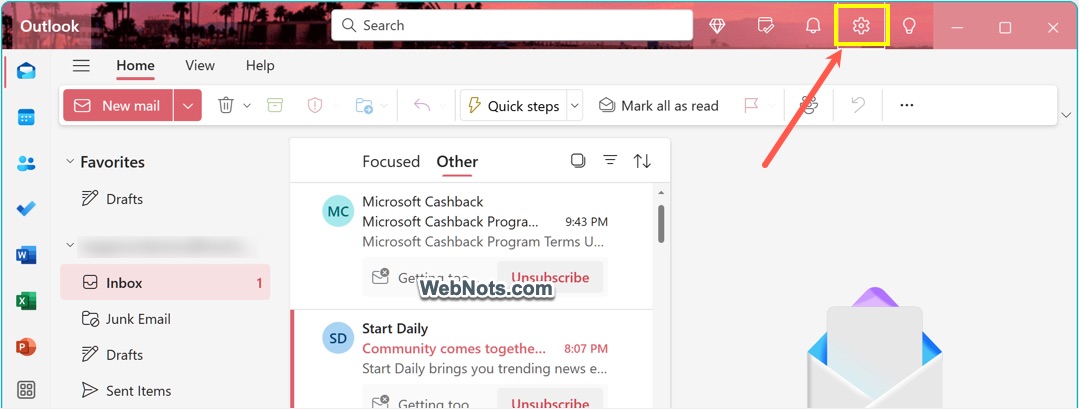
Task: Click the Flag icon in the toolbar
Action: 751,105
